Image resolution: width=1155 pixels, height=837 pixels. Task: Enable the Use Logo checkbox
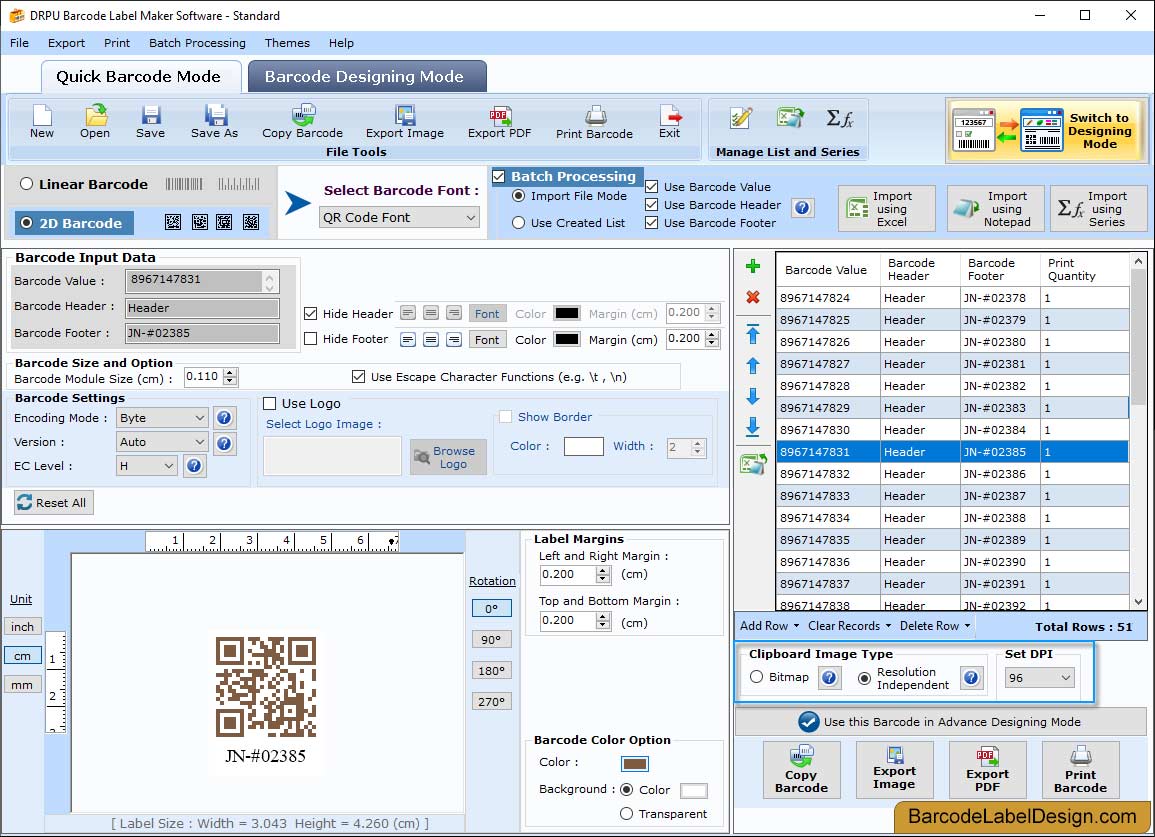pyautogui.click(x=270, y=403)
